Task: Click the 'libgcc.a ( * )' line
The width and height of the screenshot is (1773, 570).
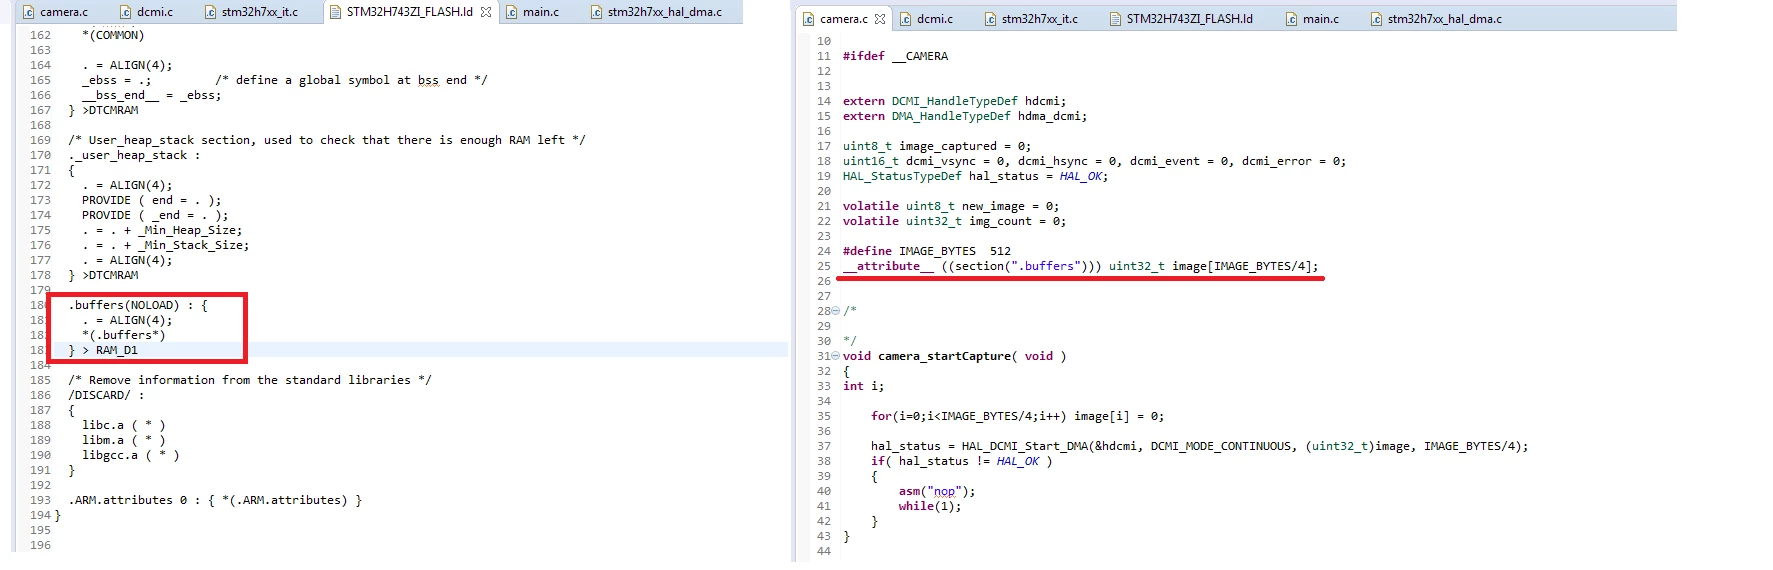Action: pos(131,455)
